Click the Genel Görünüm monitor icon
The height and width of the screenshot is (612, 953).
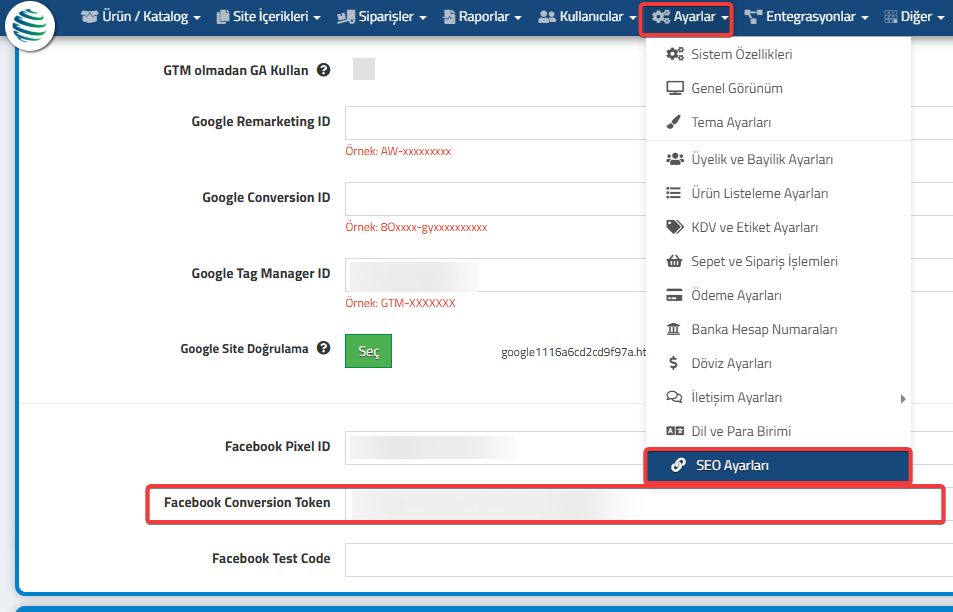click(x=674, y=88)
